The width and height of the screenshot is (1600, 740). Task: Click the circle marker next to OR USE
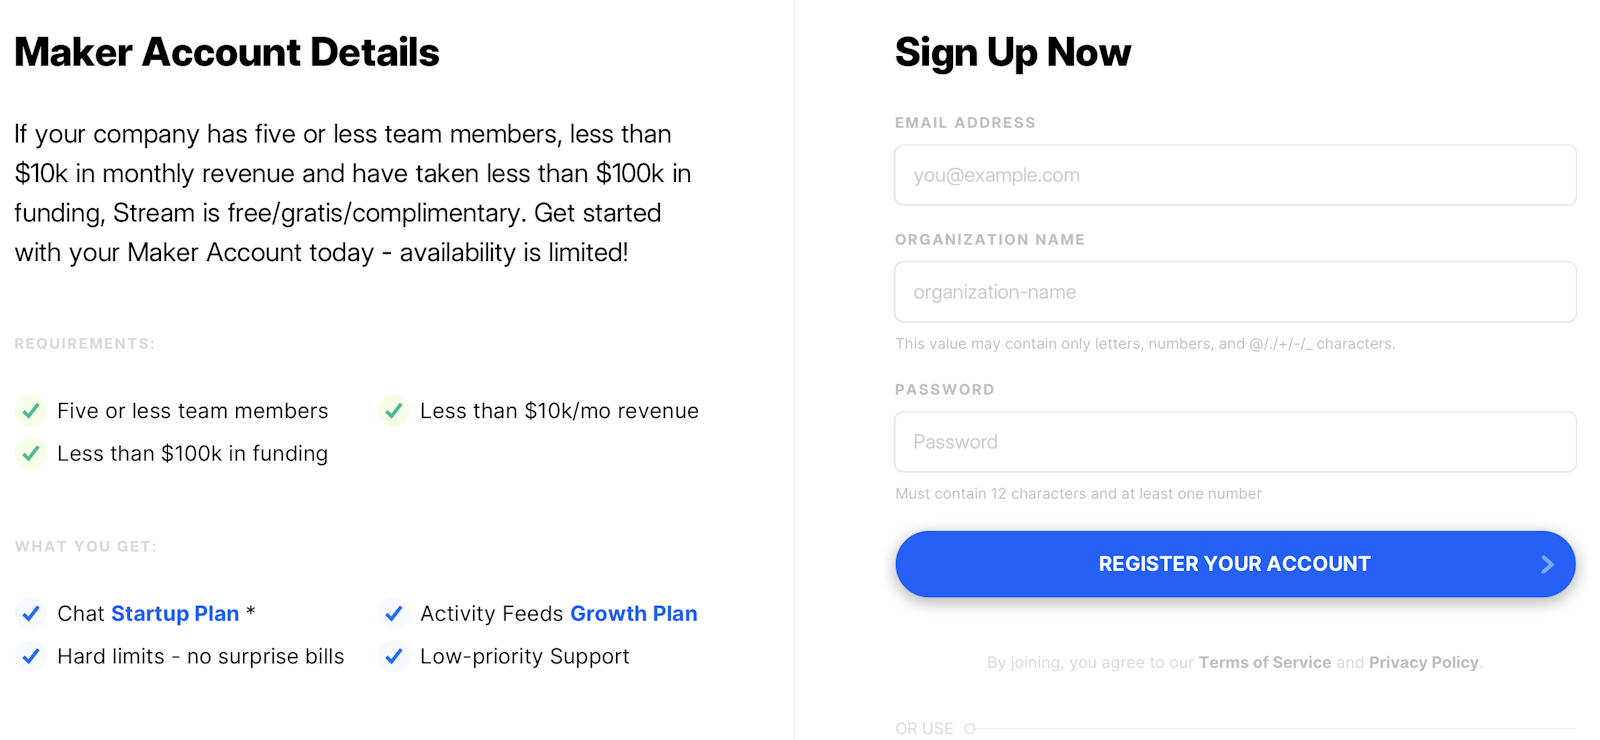point(969,729)
